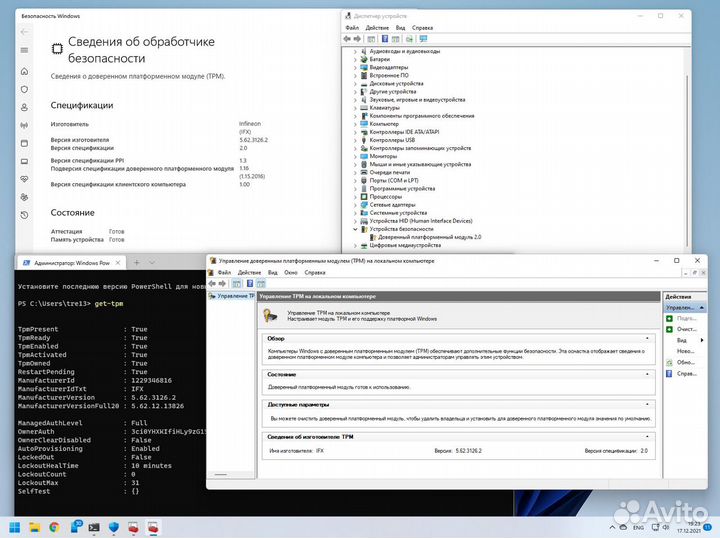The width and height of the screenshot is (720, 538).
Task: Open Virus protection shield icon in Security sidebar
Action: tap(24, 89)
